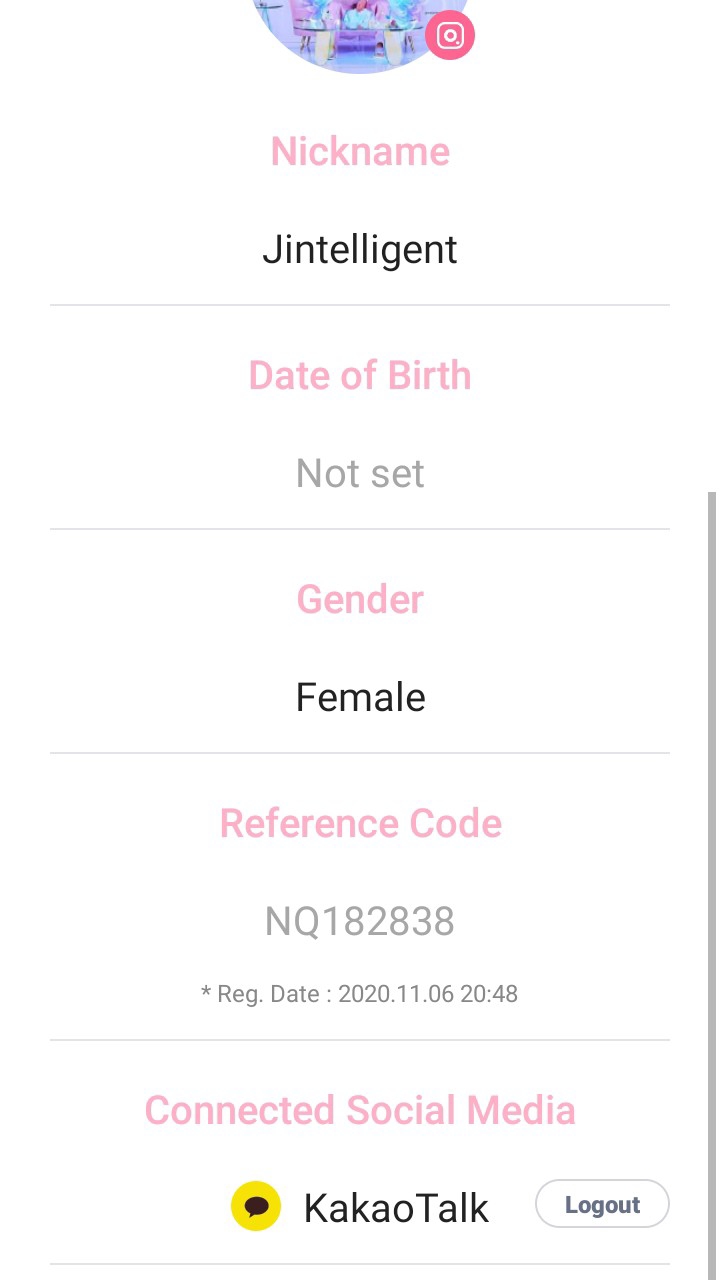Tap the yellow KakaoTalk speech bubble icon
This screenshot has width=720, height=1280.
[x=256, y=1205]
